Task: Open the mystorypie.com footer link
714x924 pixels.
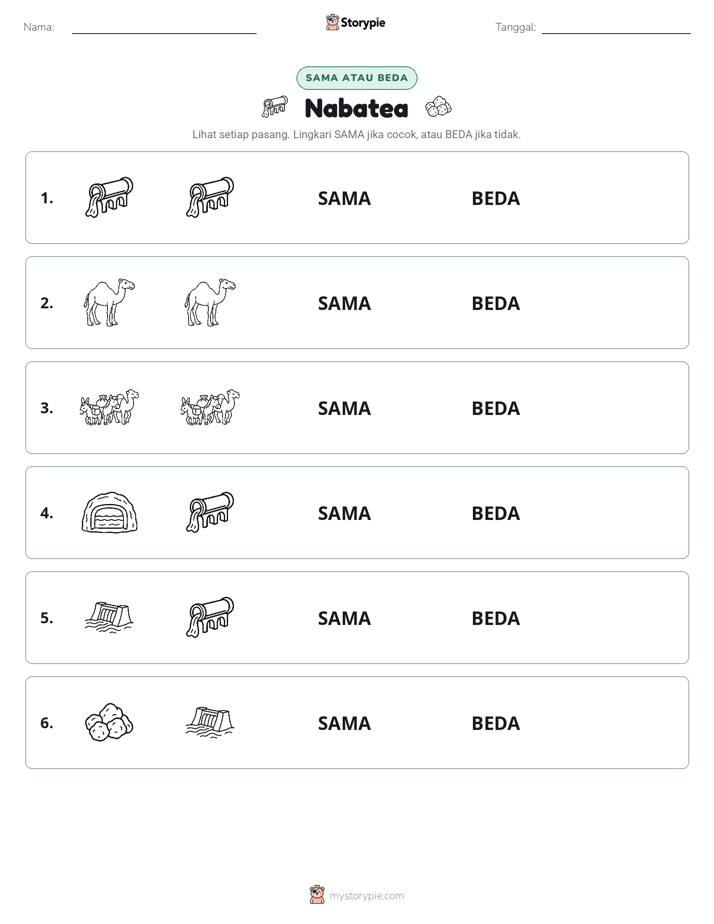Action: tap(366, 896)
